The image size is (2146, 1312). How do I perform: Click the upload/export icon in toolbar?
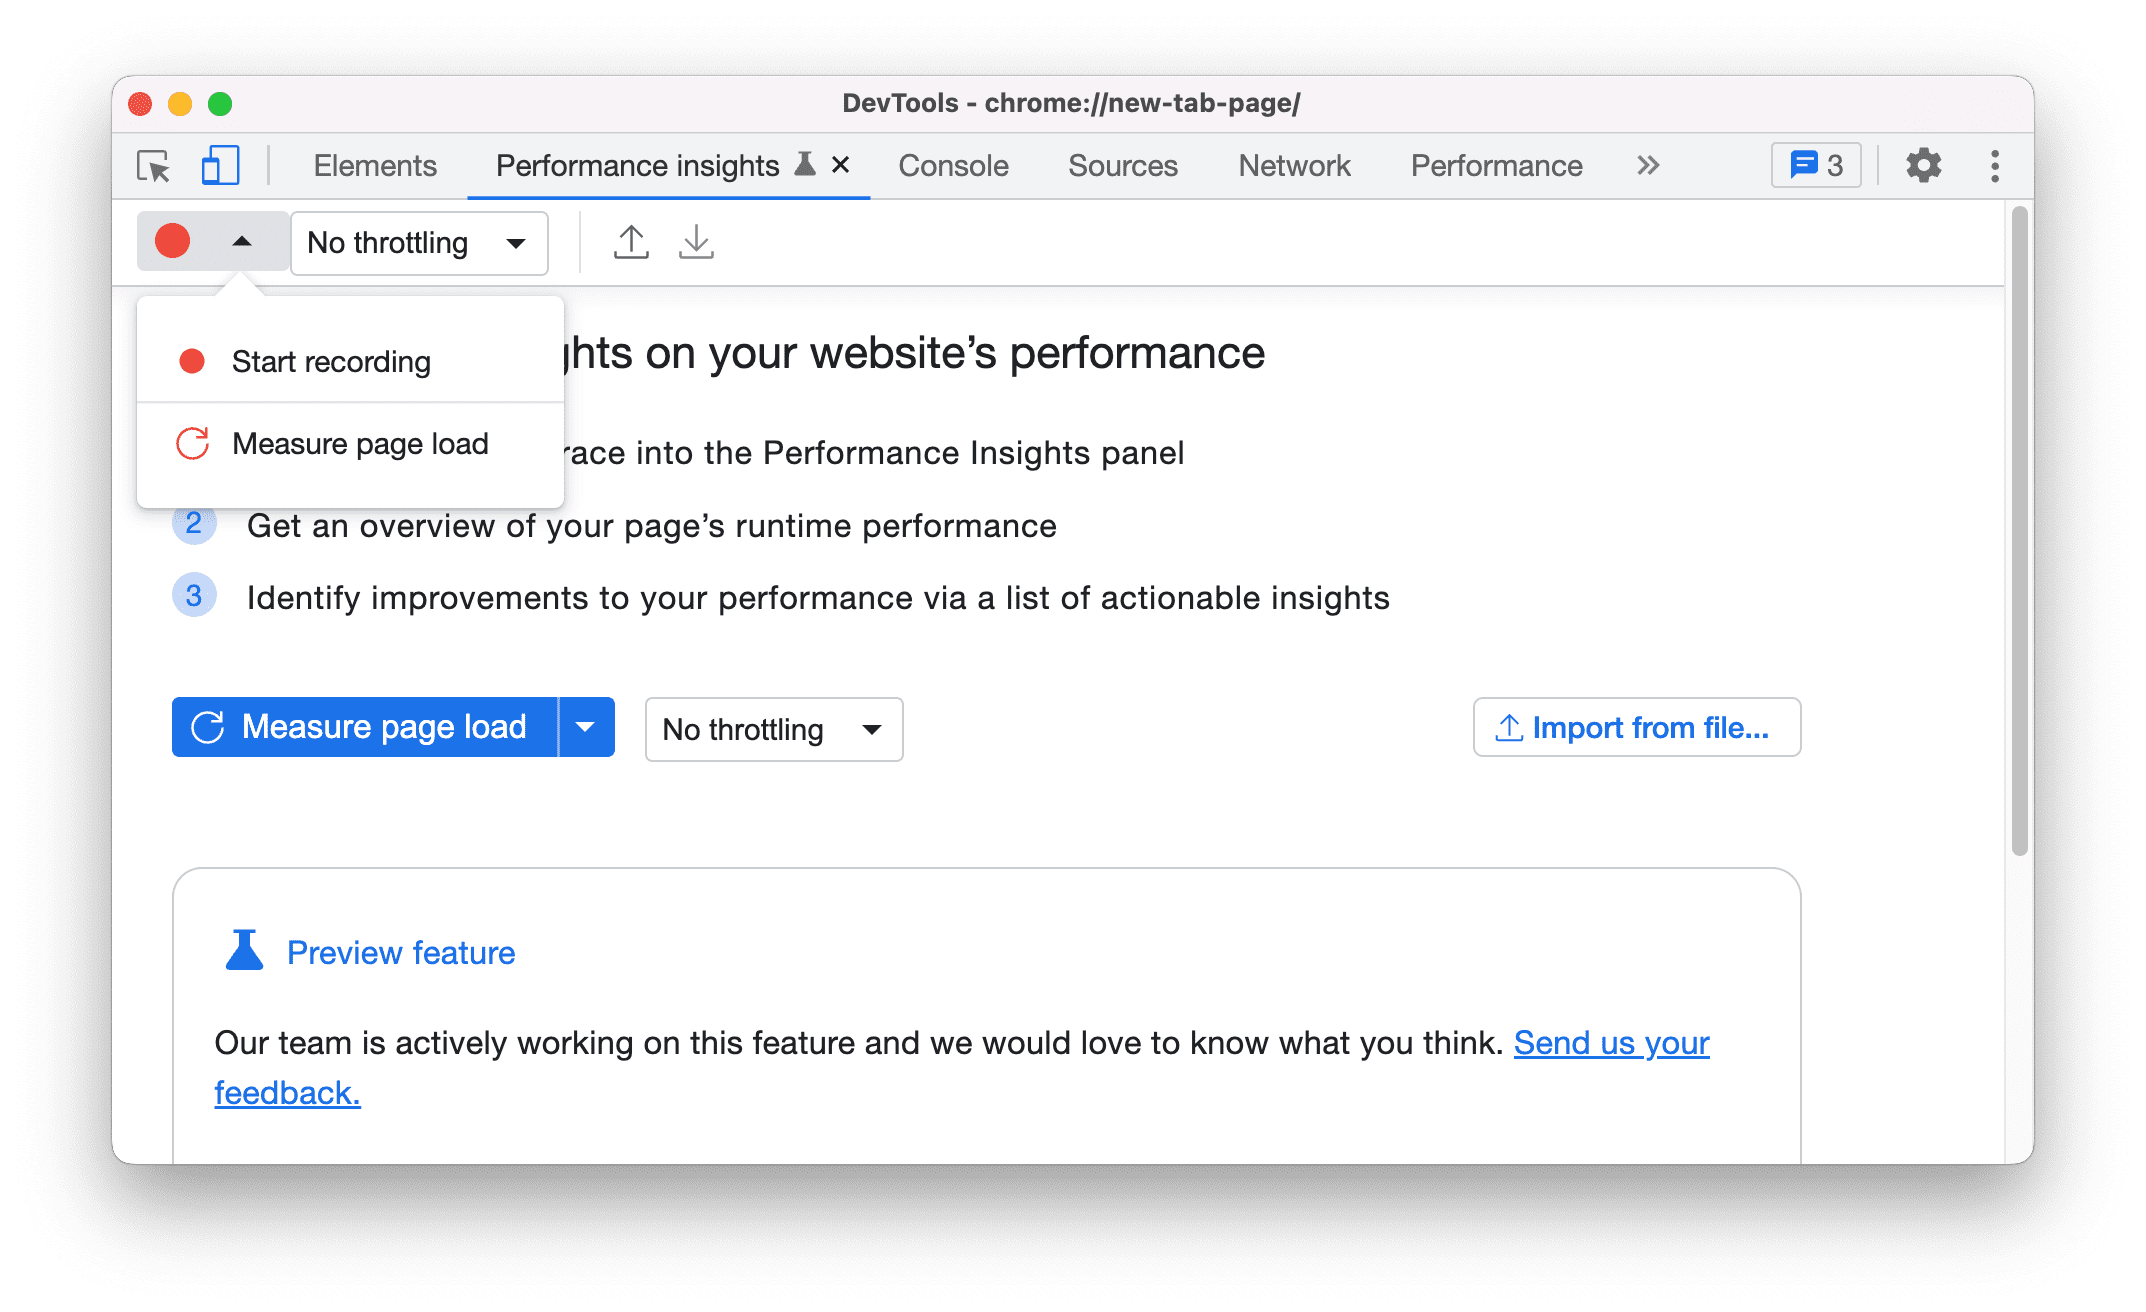tap(630, 242)
